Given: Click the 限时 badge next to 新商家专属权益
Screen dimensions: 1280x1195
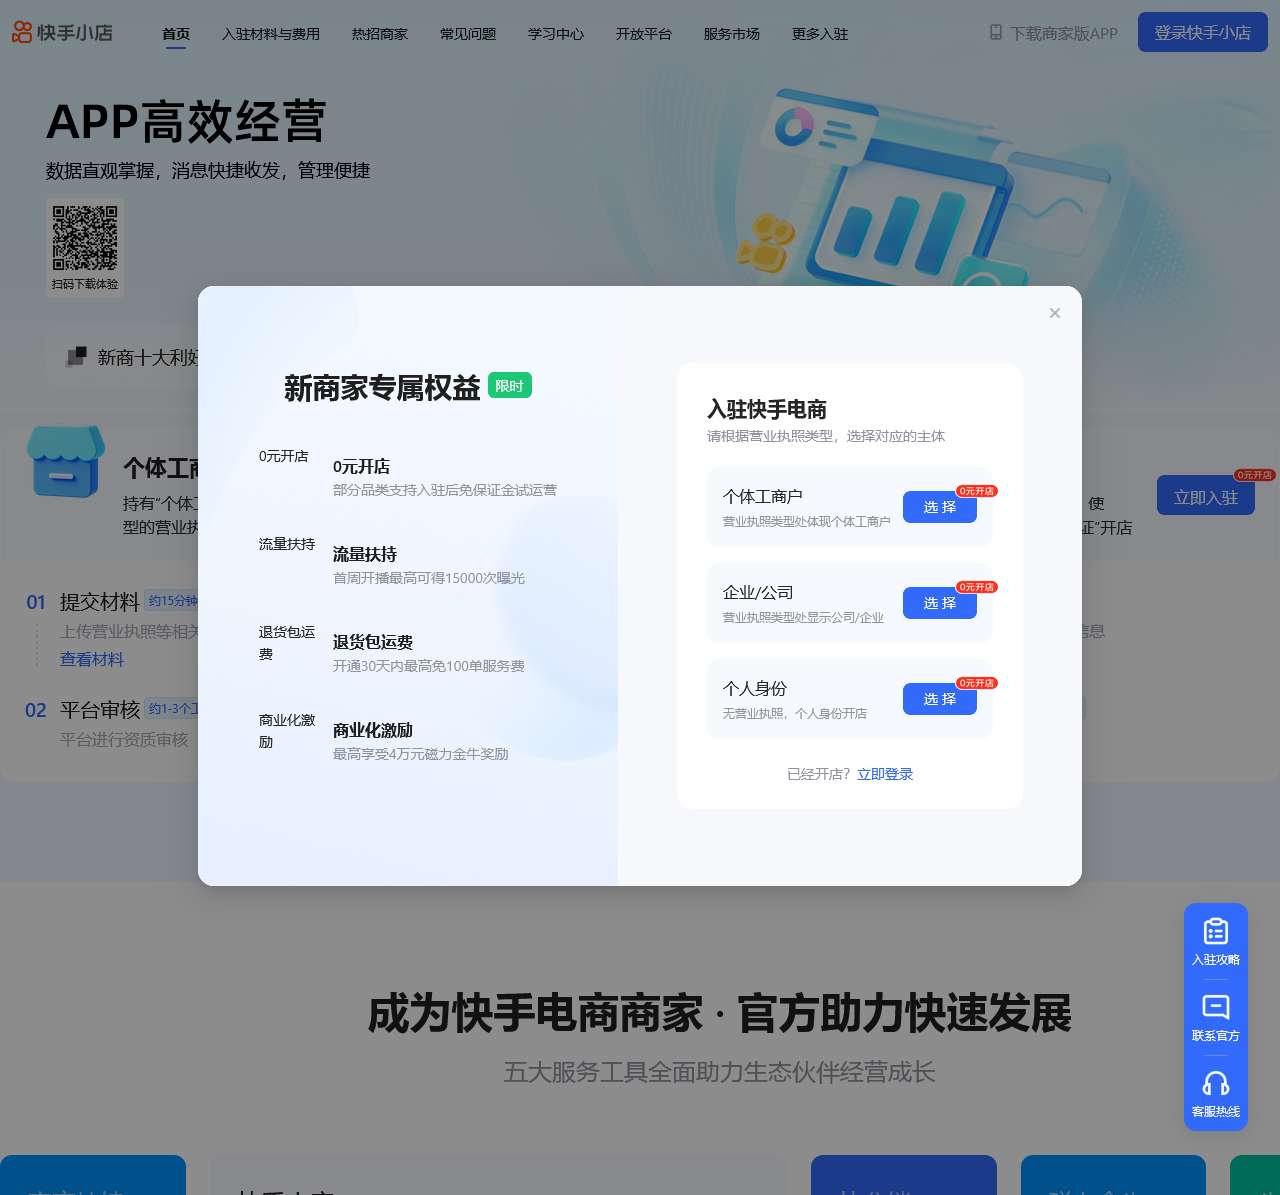Looking at the screenshot, I should point(510,385).
